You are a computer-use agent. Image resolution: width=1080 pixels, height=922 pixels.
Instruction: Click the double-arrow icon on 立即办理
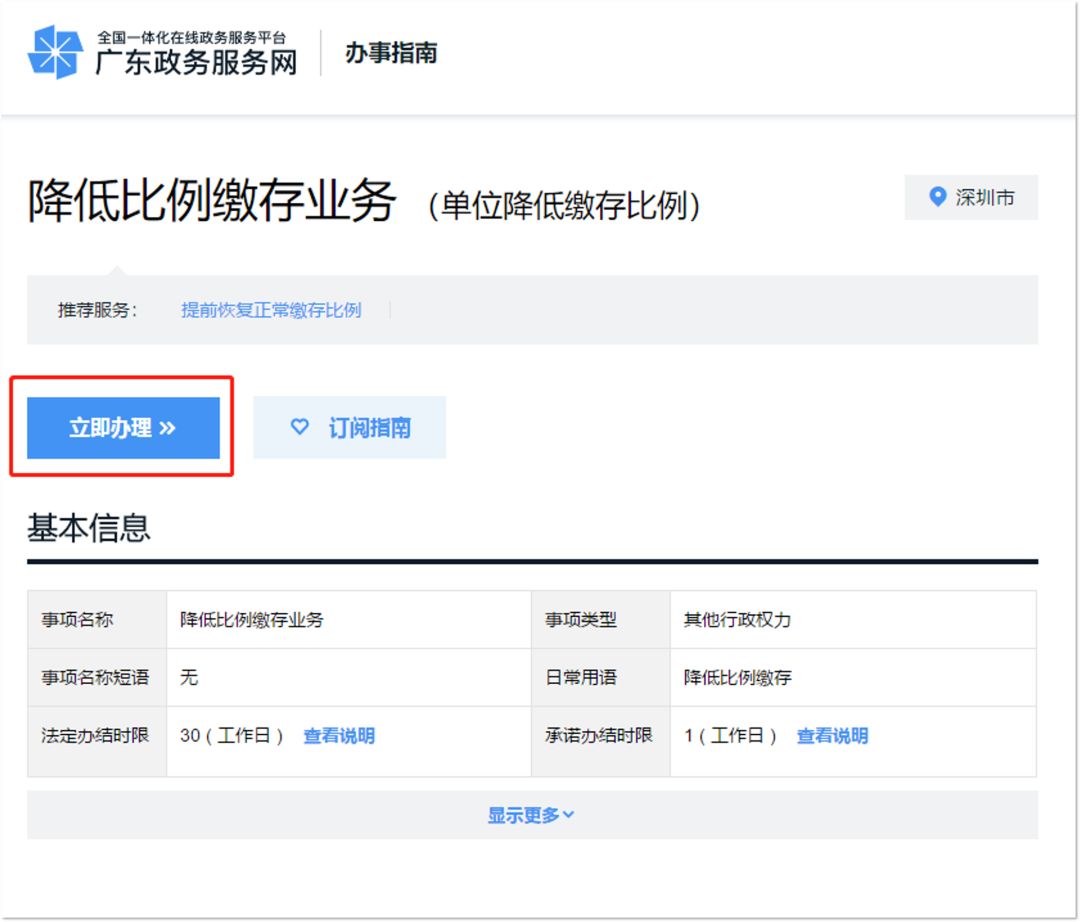(167, 428)
